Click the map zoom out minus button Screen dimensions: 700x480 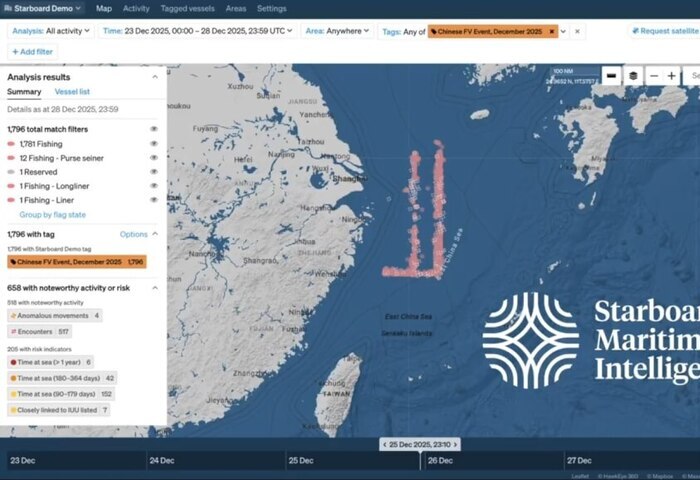click(653, 76)
